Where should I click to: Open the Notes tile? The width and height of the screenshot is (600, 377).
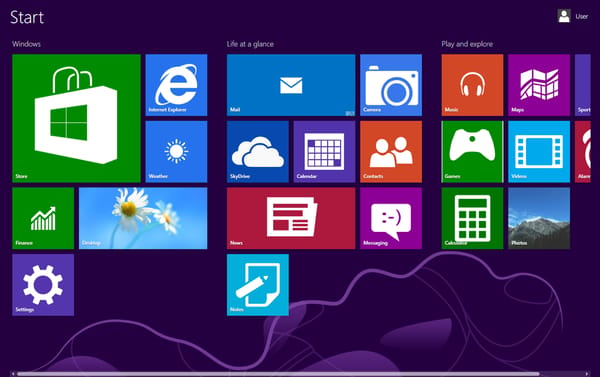(258, 285)
